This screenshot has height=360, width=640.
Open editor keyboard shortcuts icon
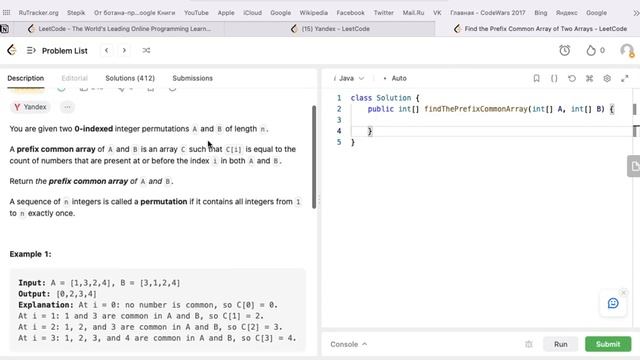click(589, 78)
